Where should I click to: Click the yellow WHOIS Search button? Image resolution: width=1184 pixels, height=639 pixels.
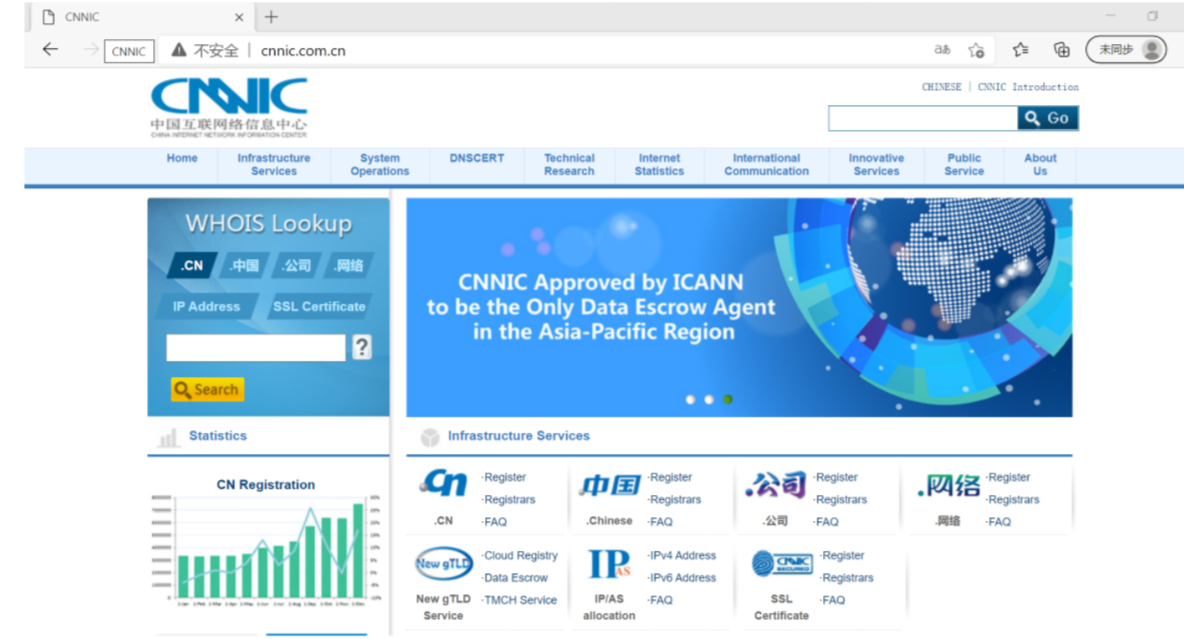click(208, 389)
